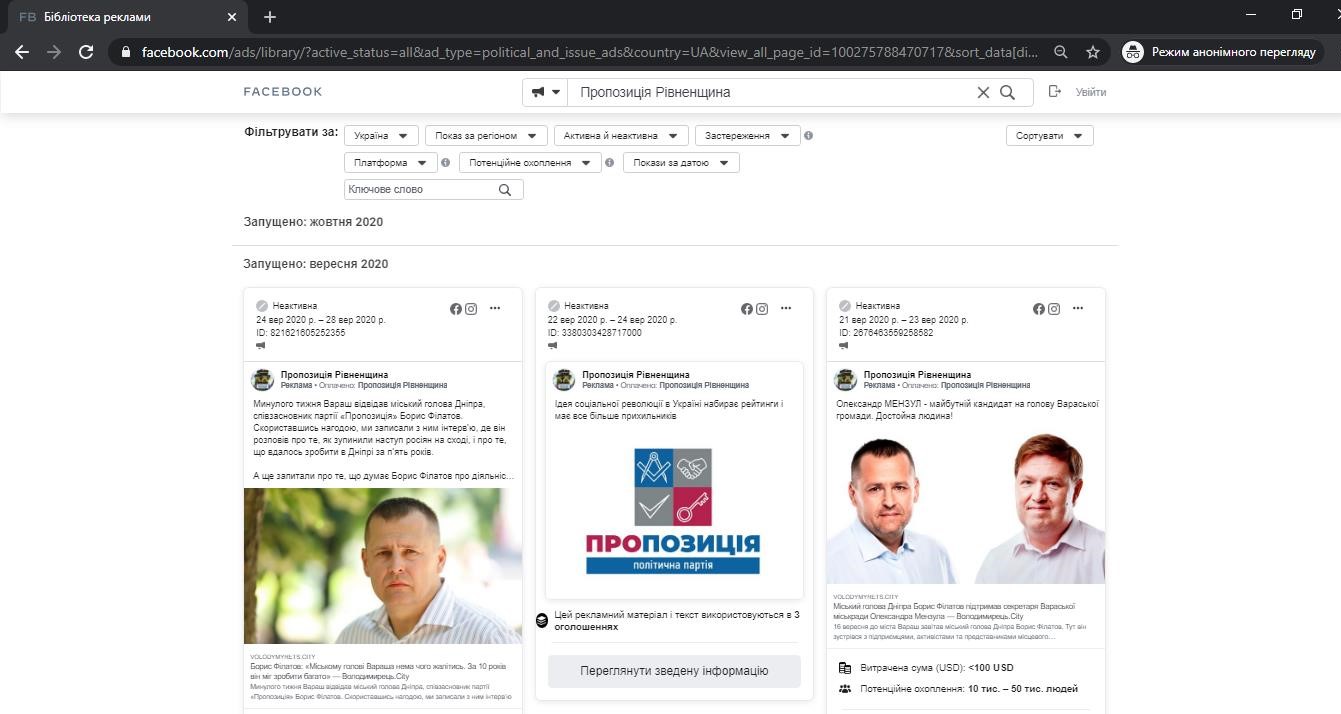Click the Увійти login link

(x=1091, y=92)
